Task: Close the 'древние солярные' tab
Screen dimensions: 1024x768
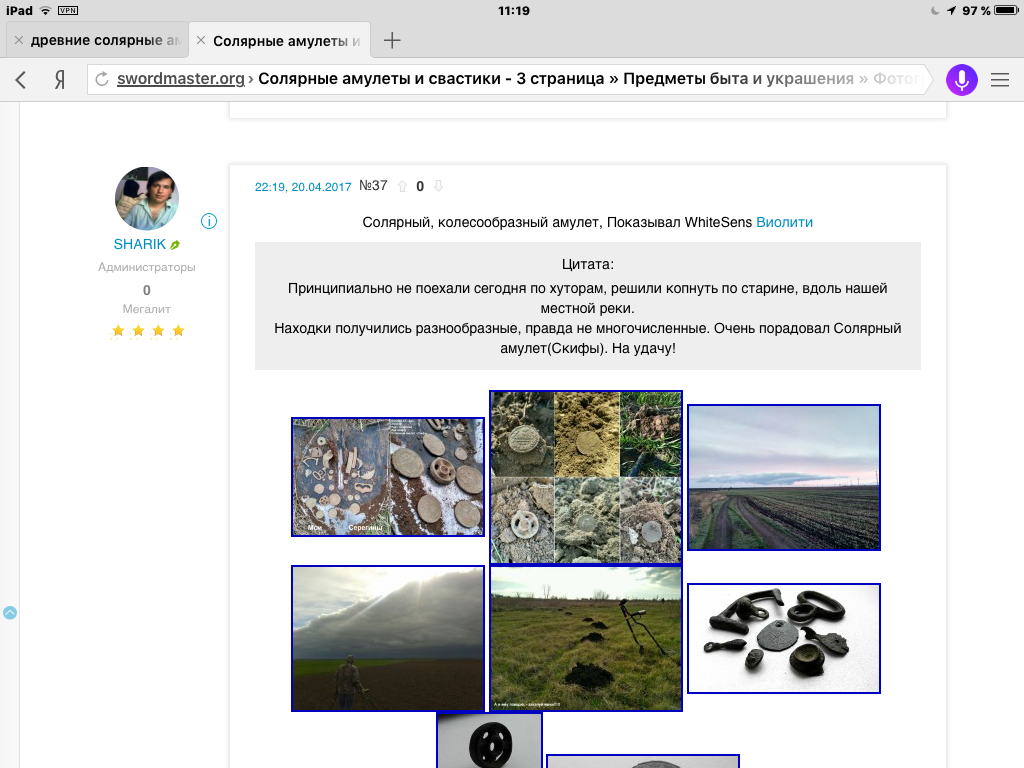Action: [18, 40]
